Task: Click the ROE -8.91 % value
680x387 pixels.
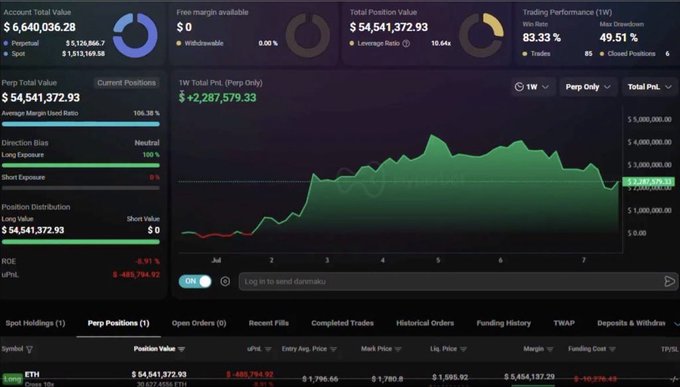Action: pyautogui.click(x=147, y=261)
